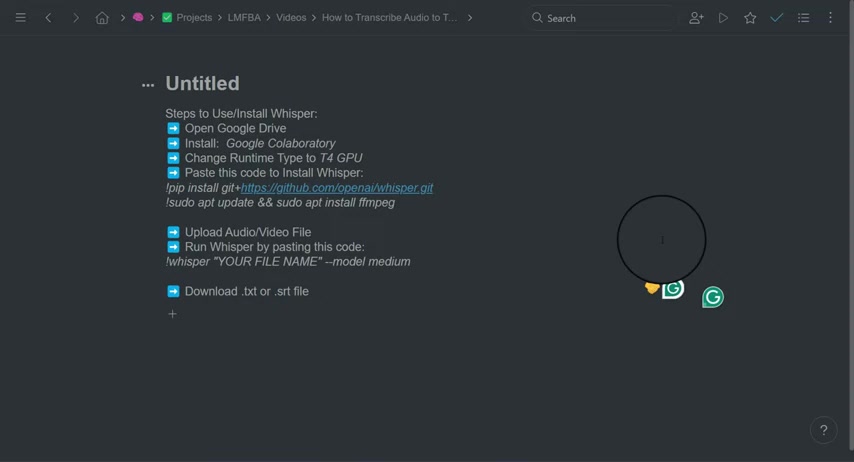This screenshot has width=854, height=462.
Task: Open the pink brain breadcrumb icon
Action: coord(138,17)
